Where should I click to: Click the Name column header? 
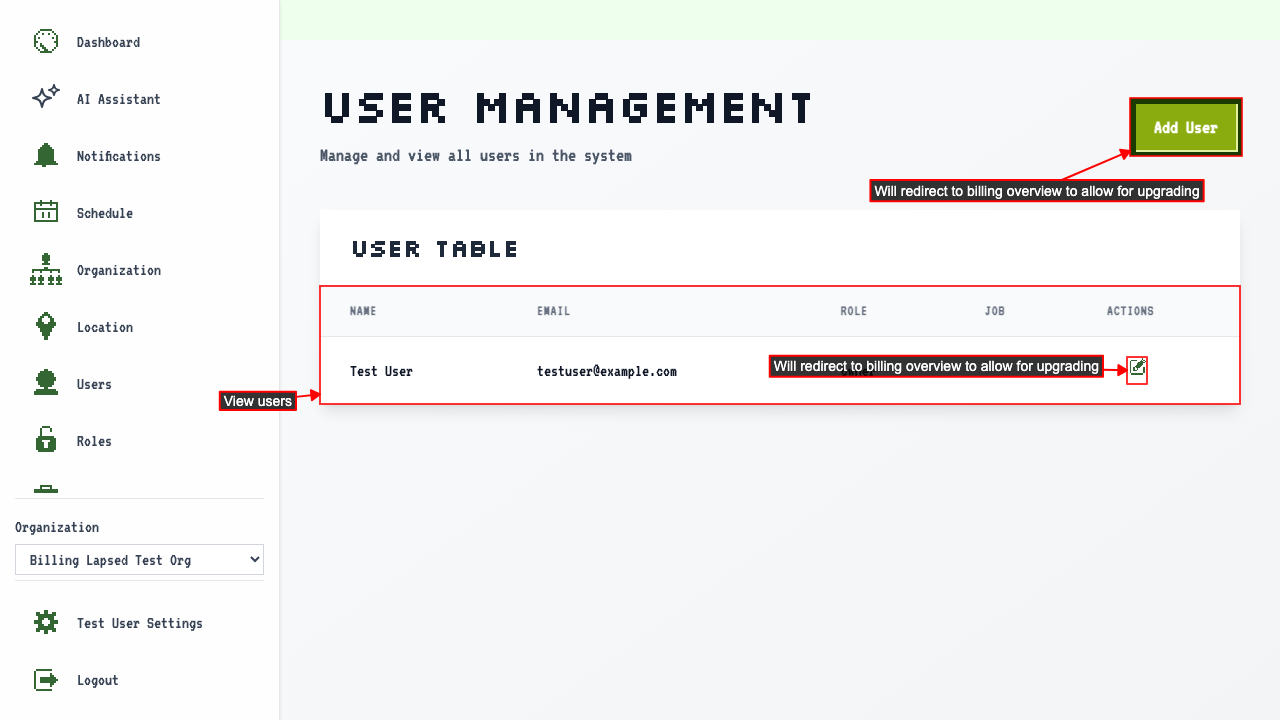363,311
